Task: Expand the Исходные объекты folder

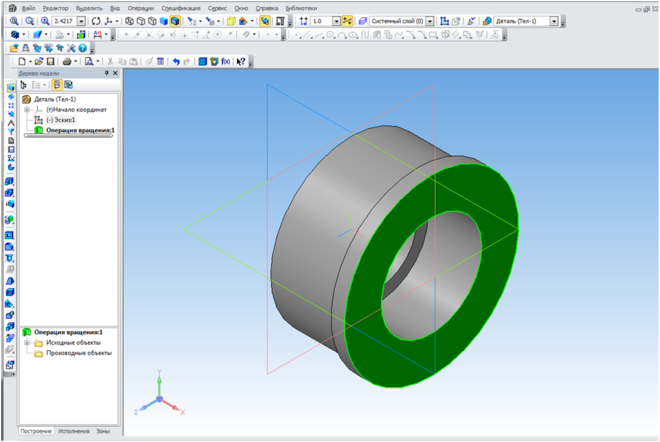Action: 27,343
